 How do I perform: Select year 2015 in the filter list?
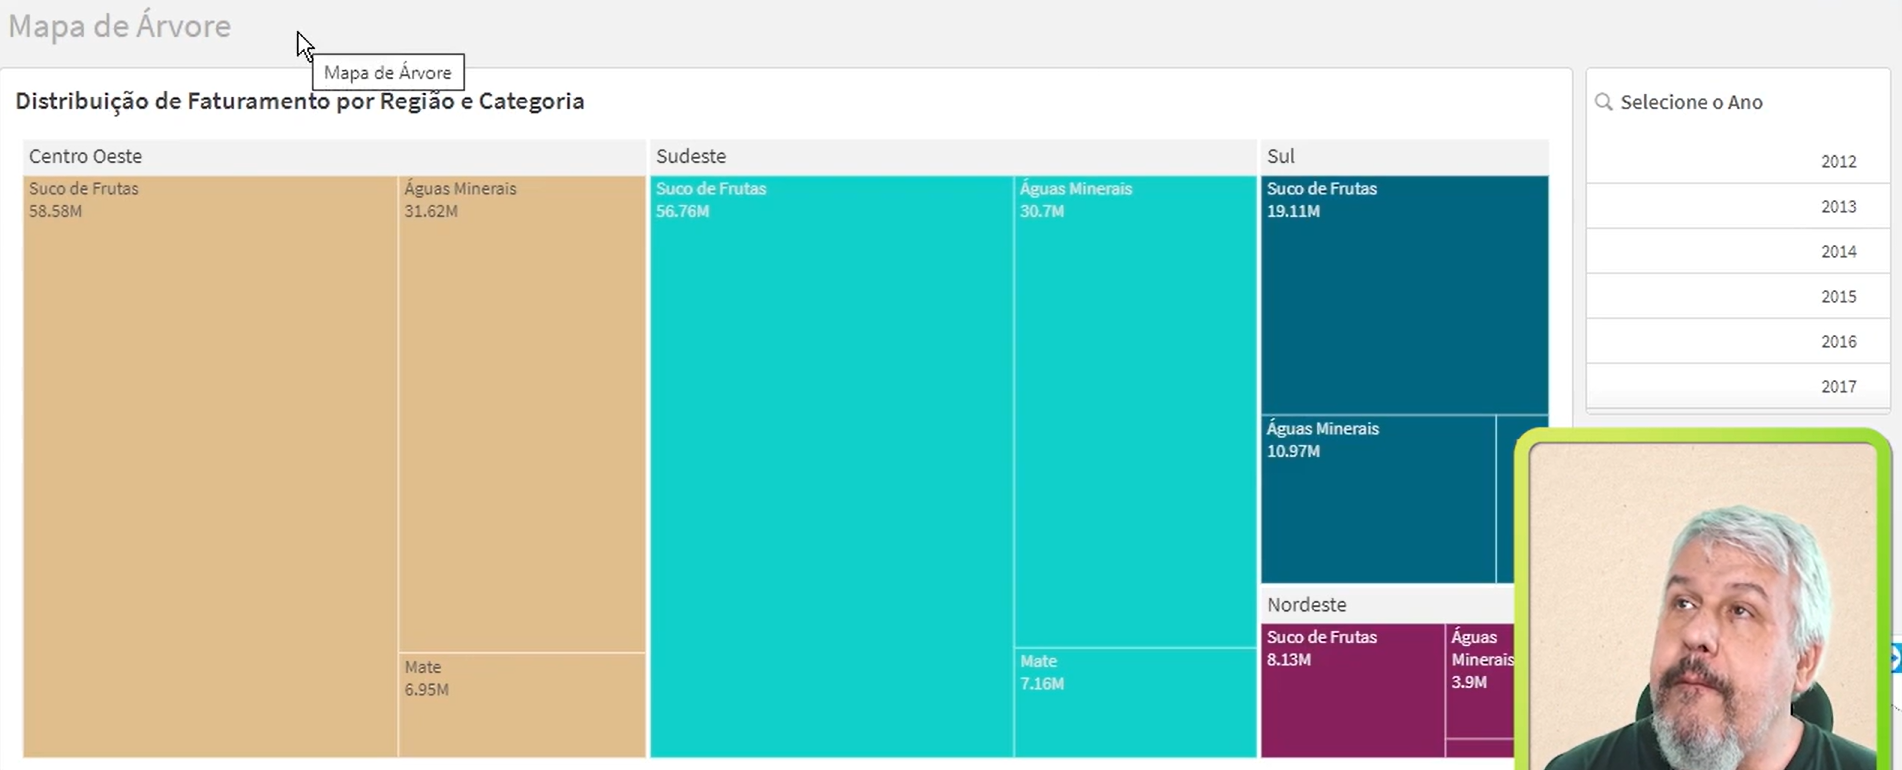(x=1738, y=296)
